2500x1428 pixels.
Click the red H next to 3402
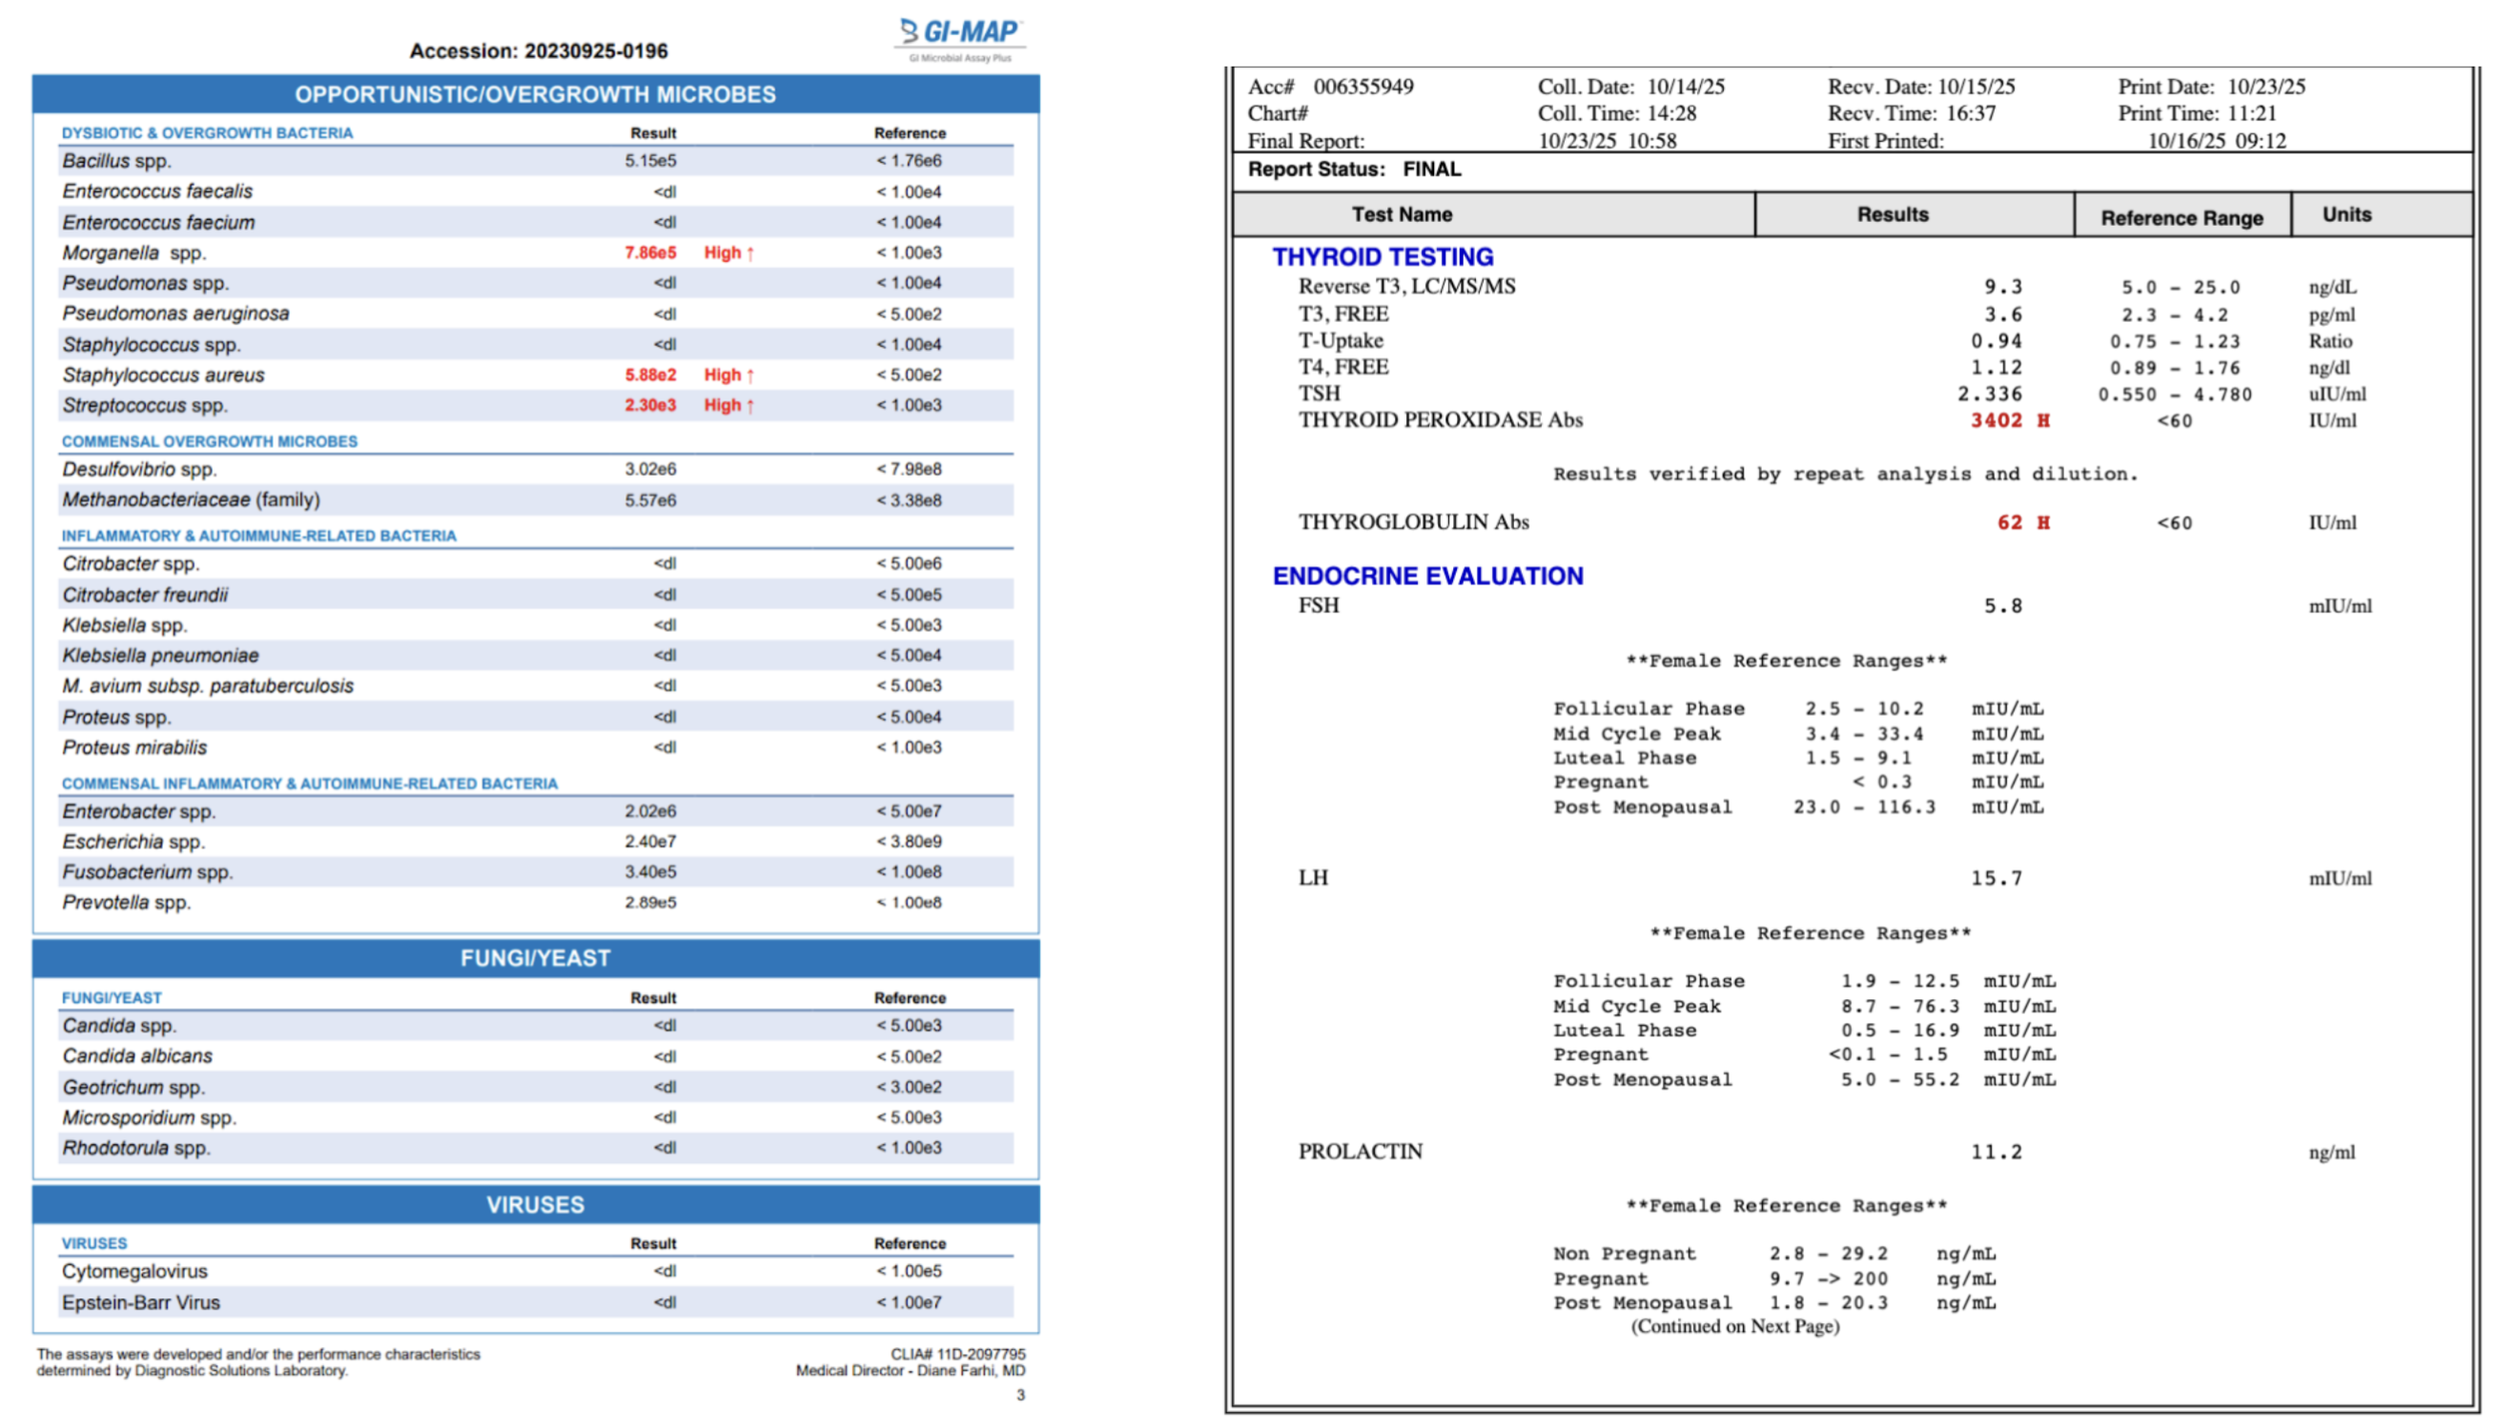coord(2043,421)
